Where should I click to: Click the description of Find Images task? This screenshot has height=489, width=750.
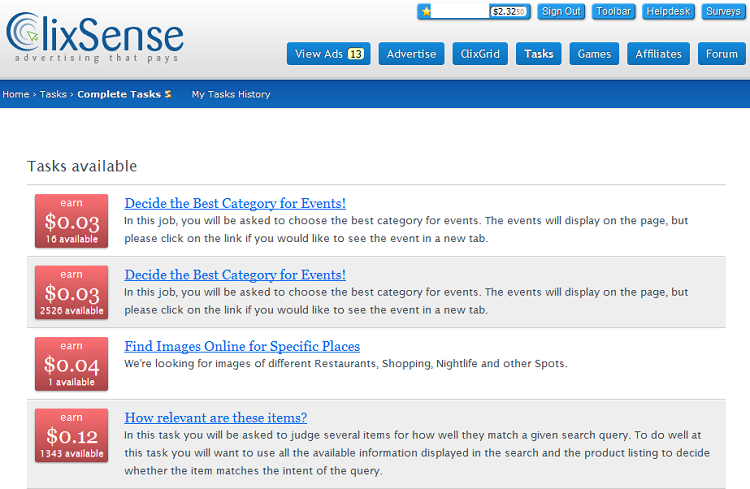click(x=346, y=364)
